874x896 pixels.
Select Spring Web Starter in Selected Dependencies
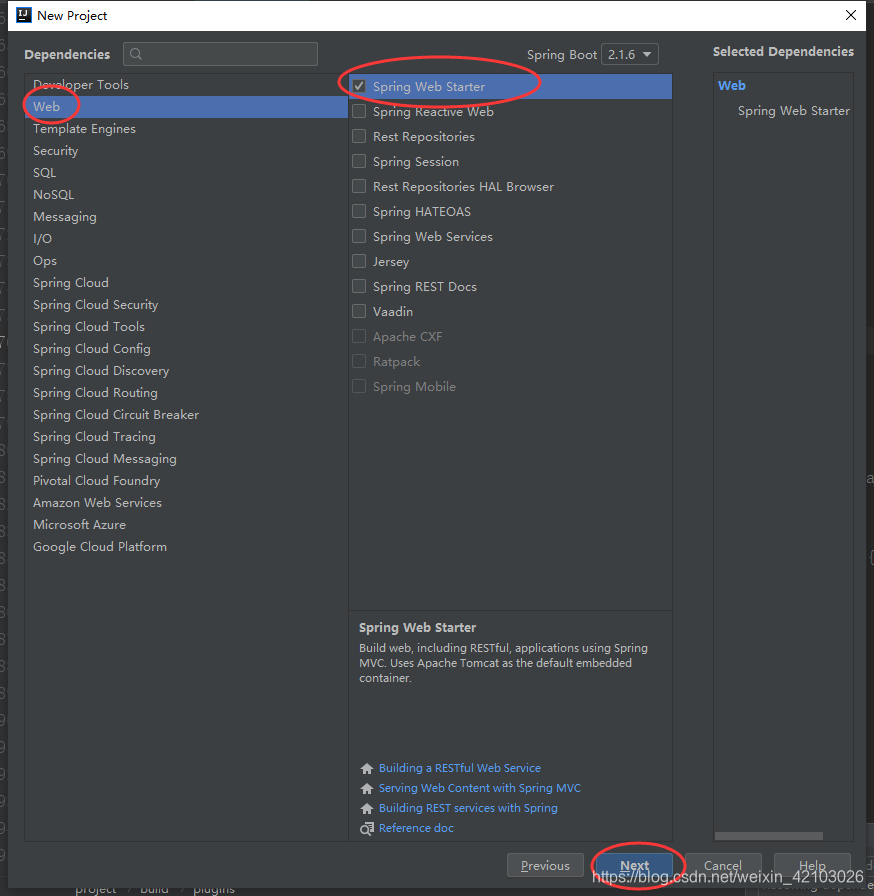tap(793, 111)
